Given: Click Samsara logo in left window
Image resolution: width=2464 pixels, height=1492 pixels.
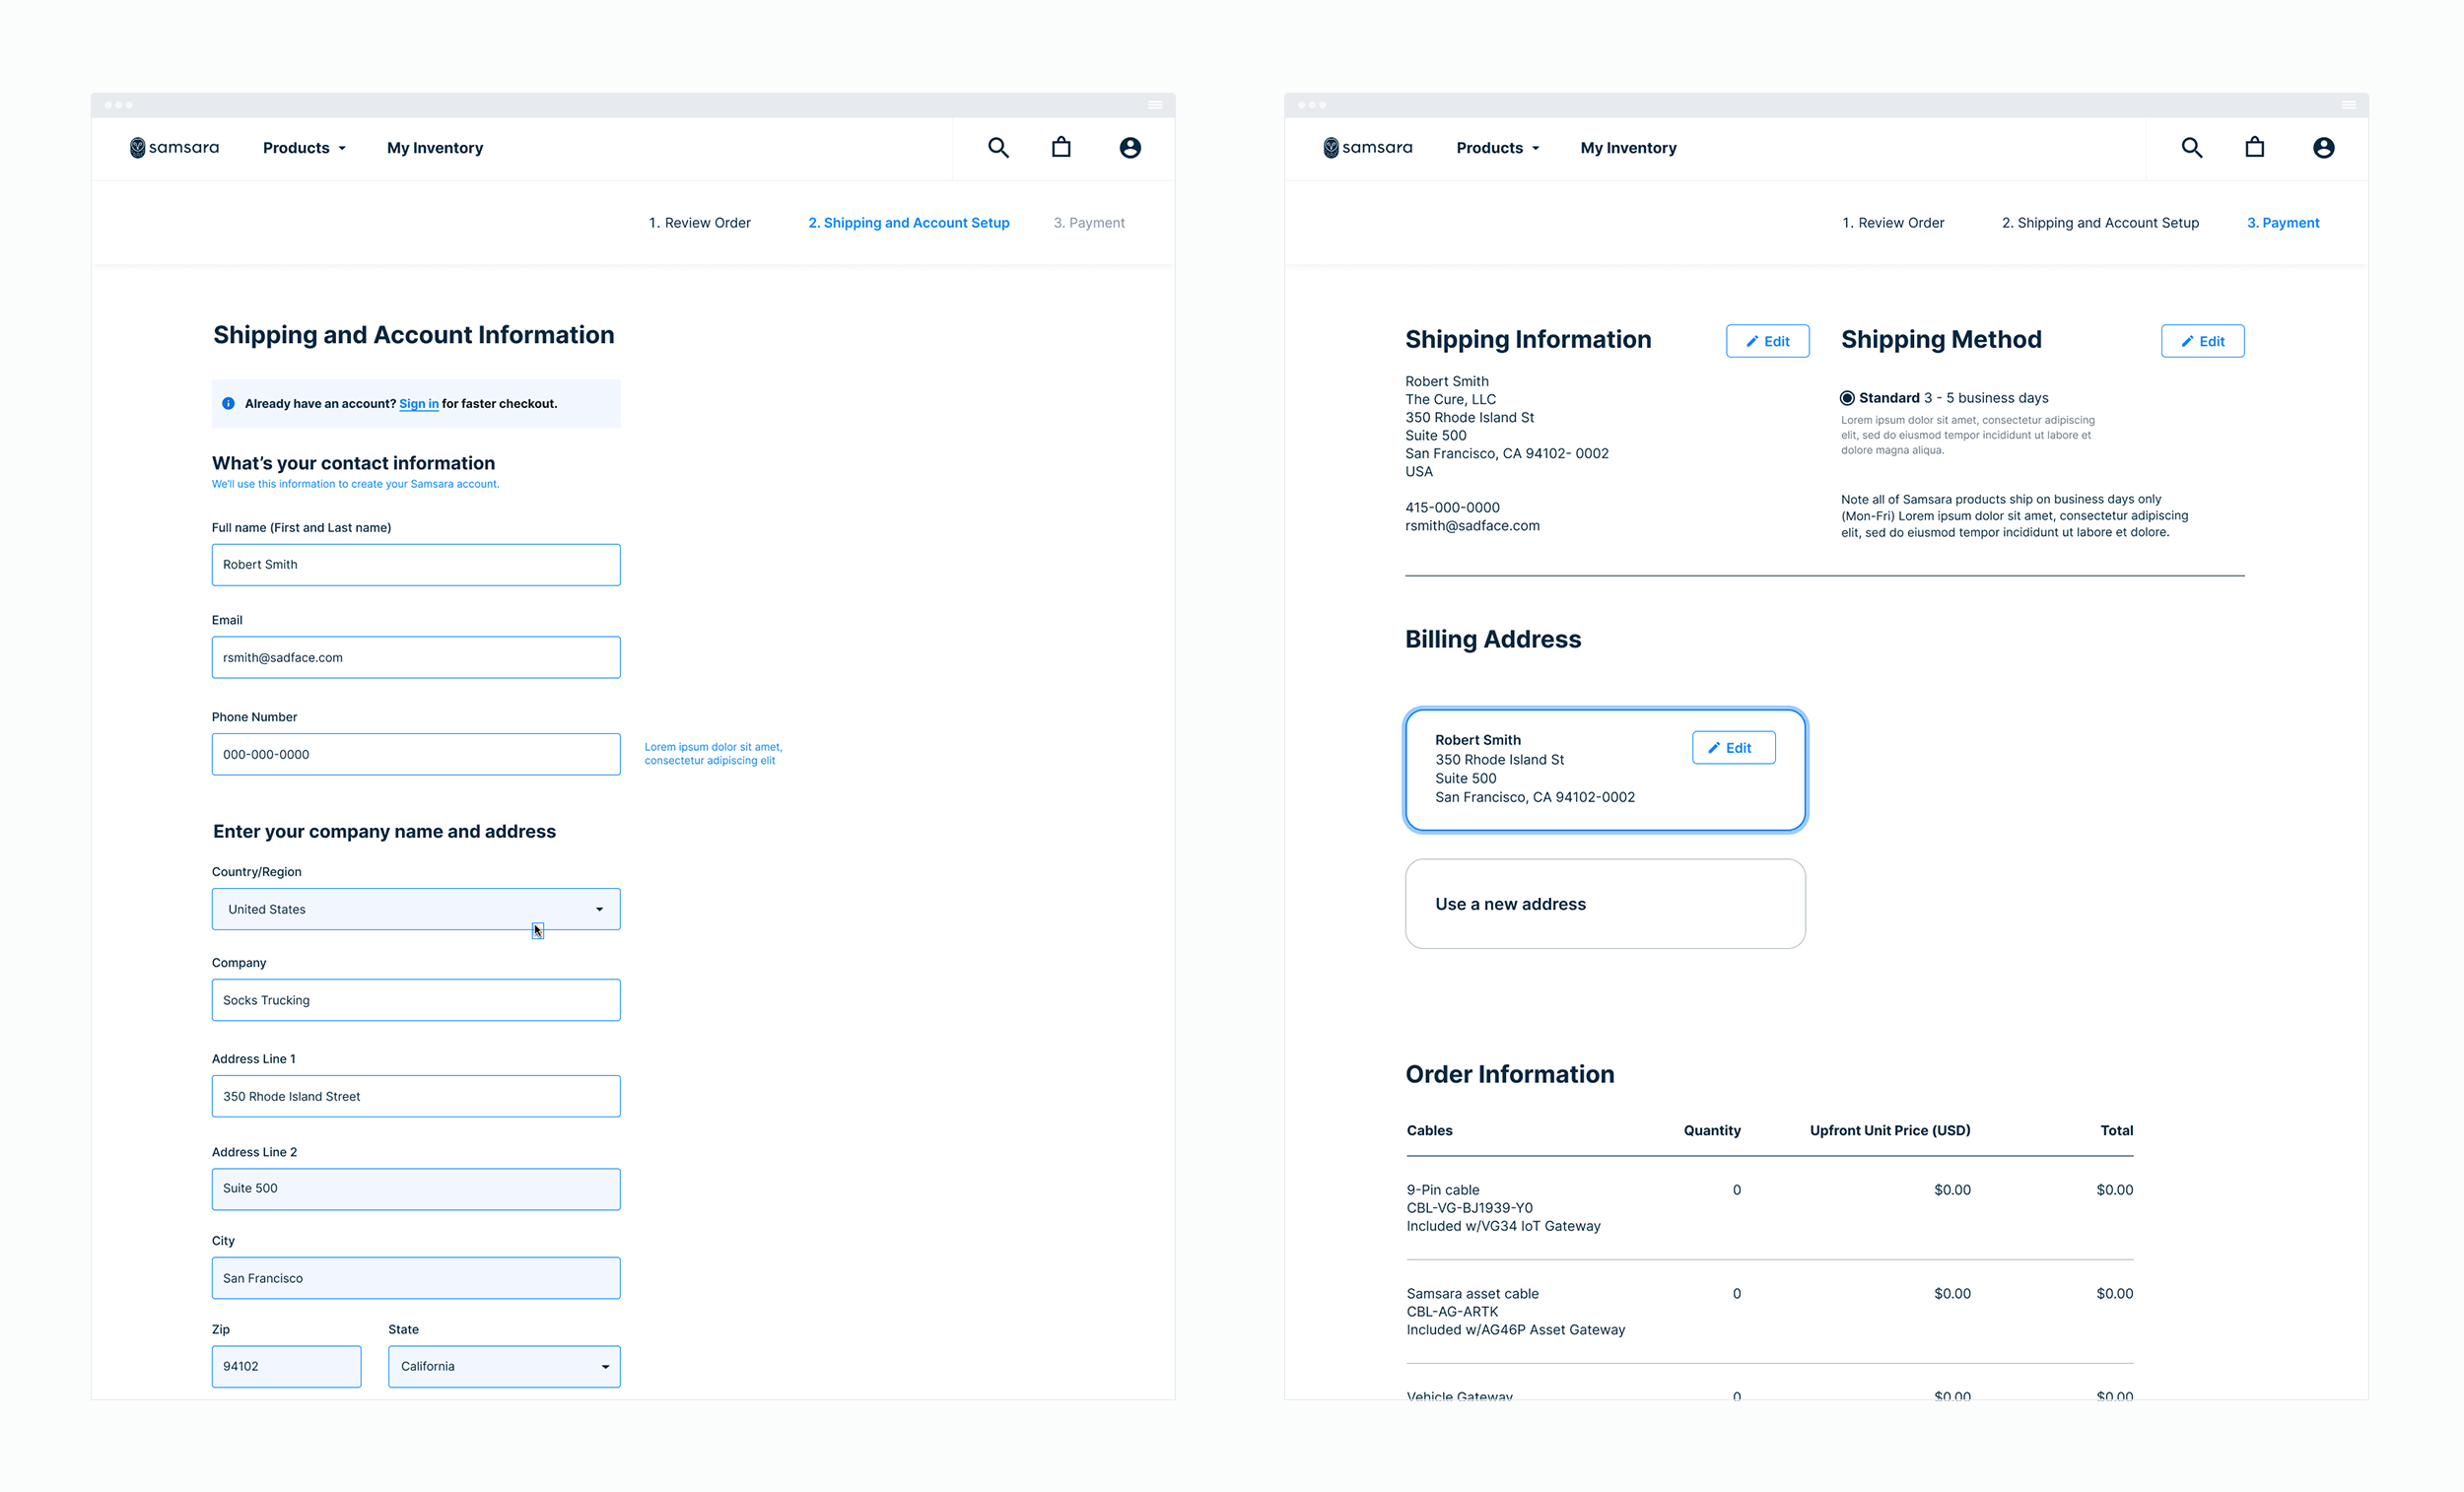Looking at the screenshot, I should (x=174, y=148).
